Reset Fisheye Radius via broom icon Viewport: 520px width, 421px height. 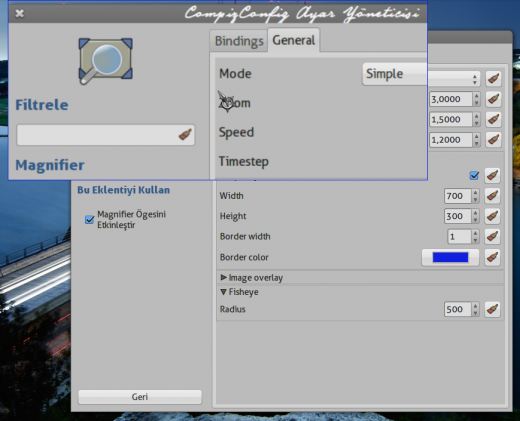(x=492, y=309)
